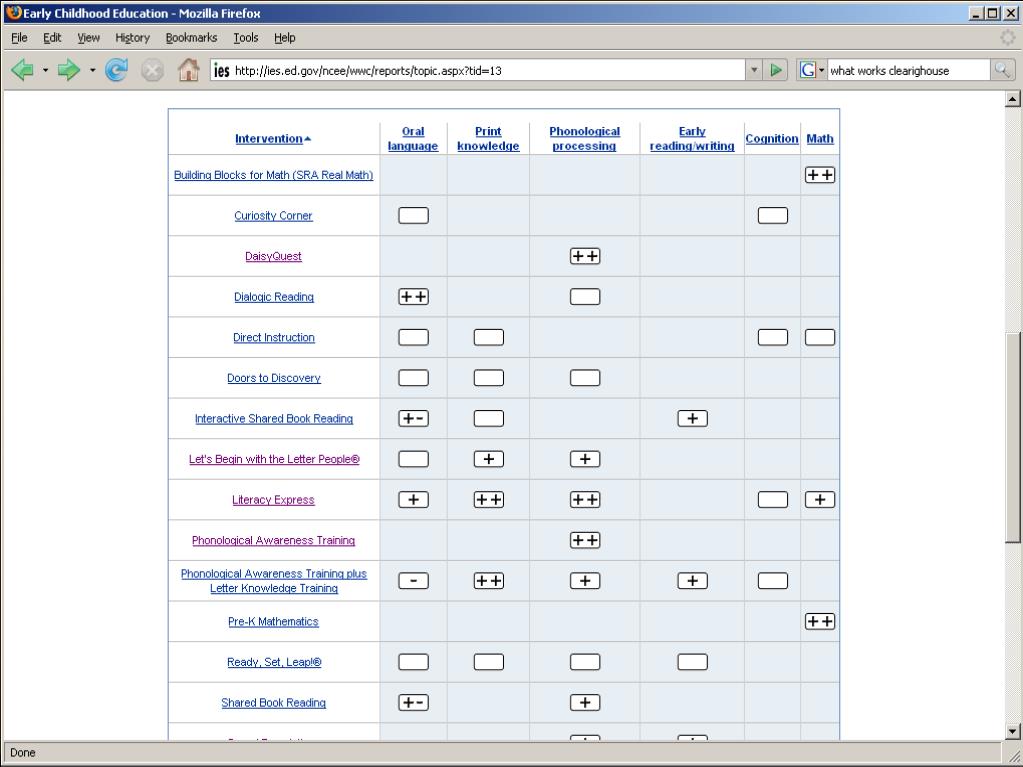Click the search magnifier button
Viewport: 1023px width, 767px height.
coord(1002,70)
